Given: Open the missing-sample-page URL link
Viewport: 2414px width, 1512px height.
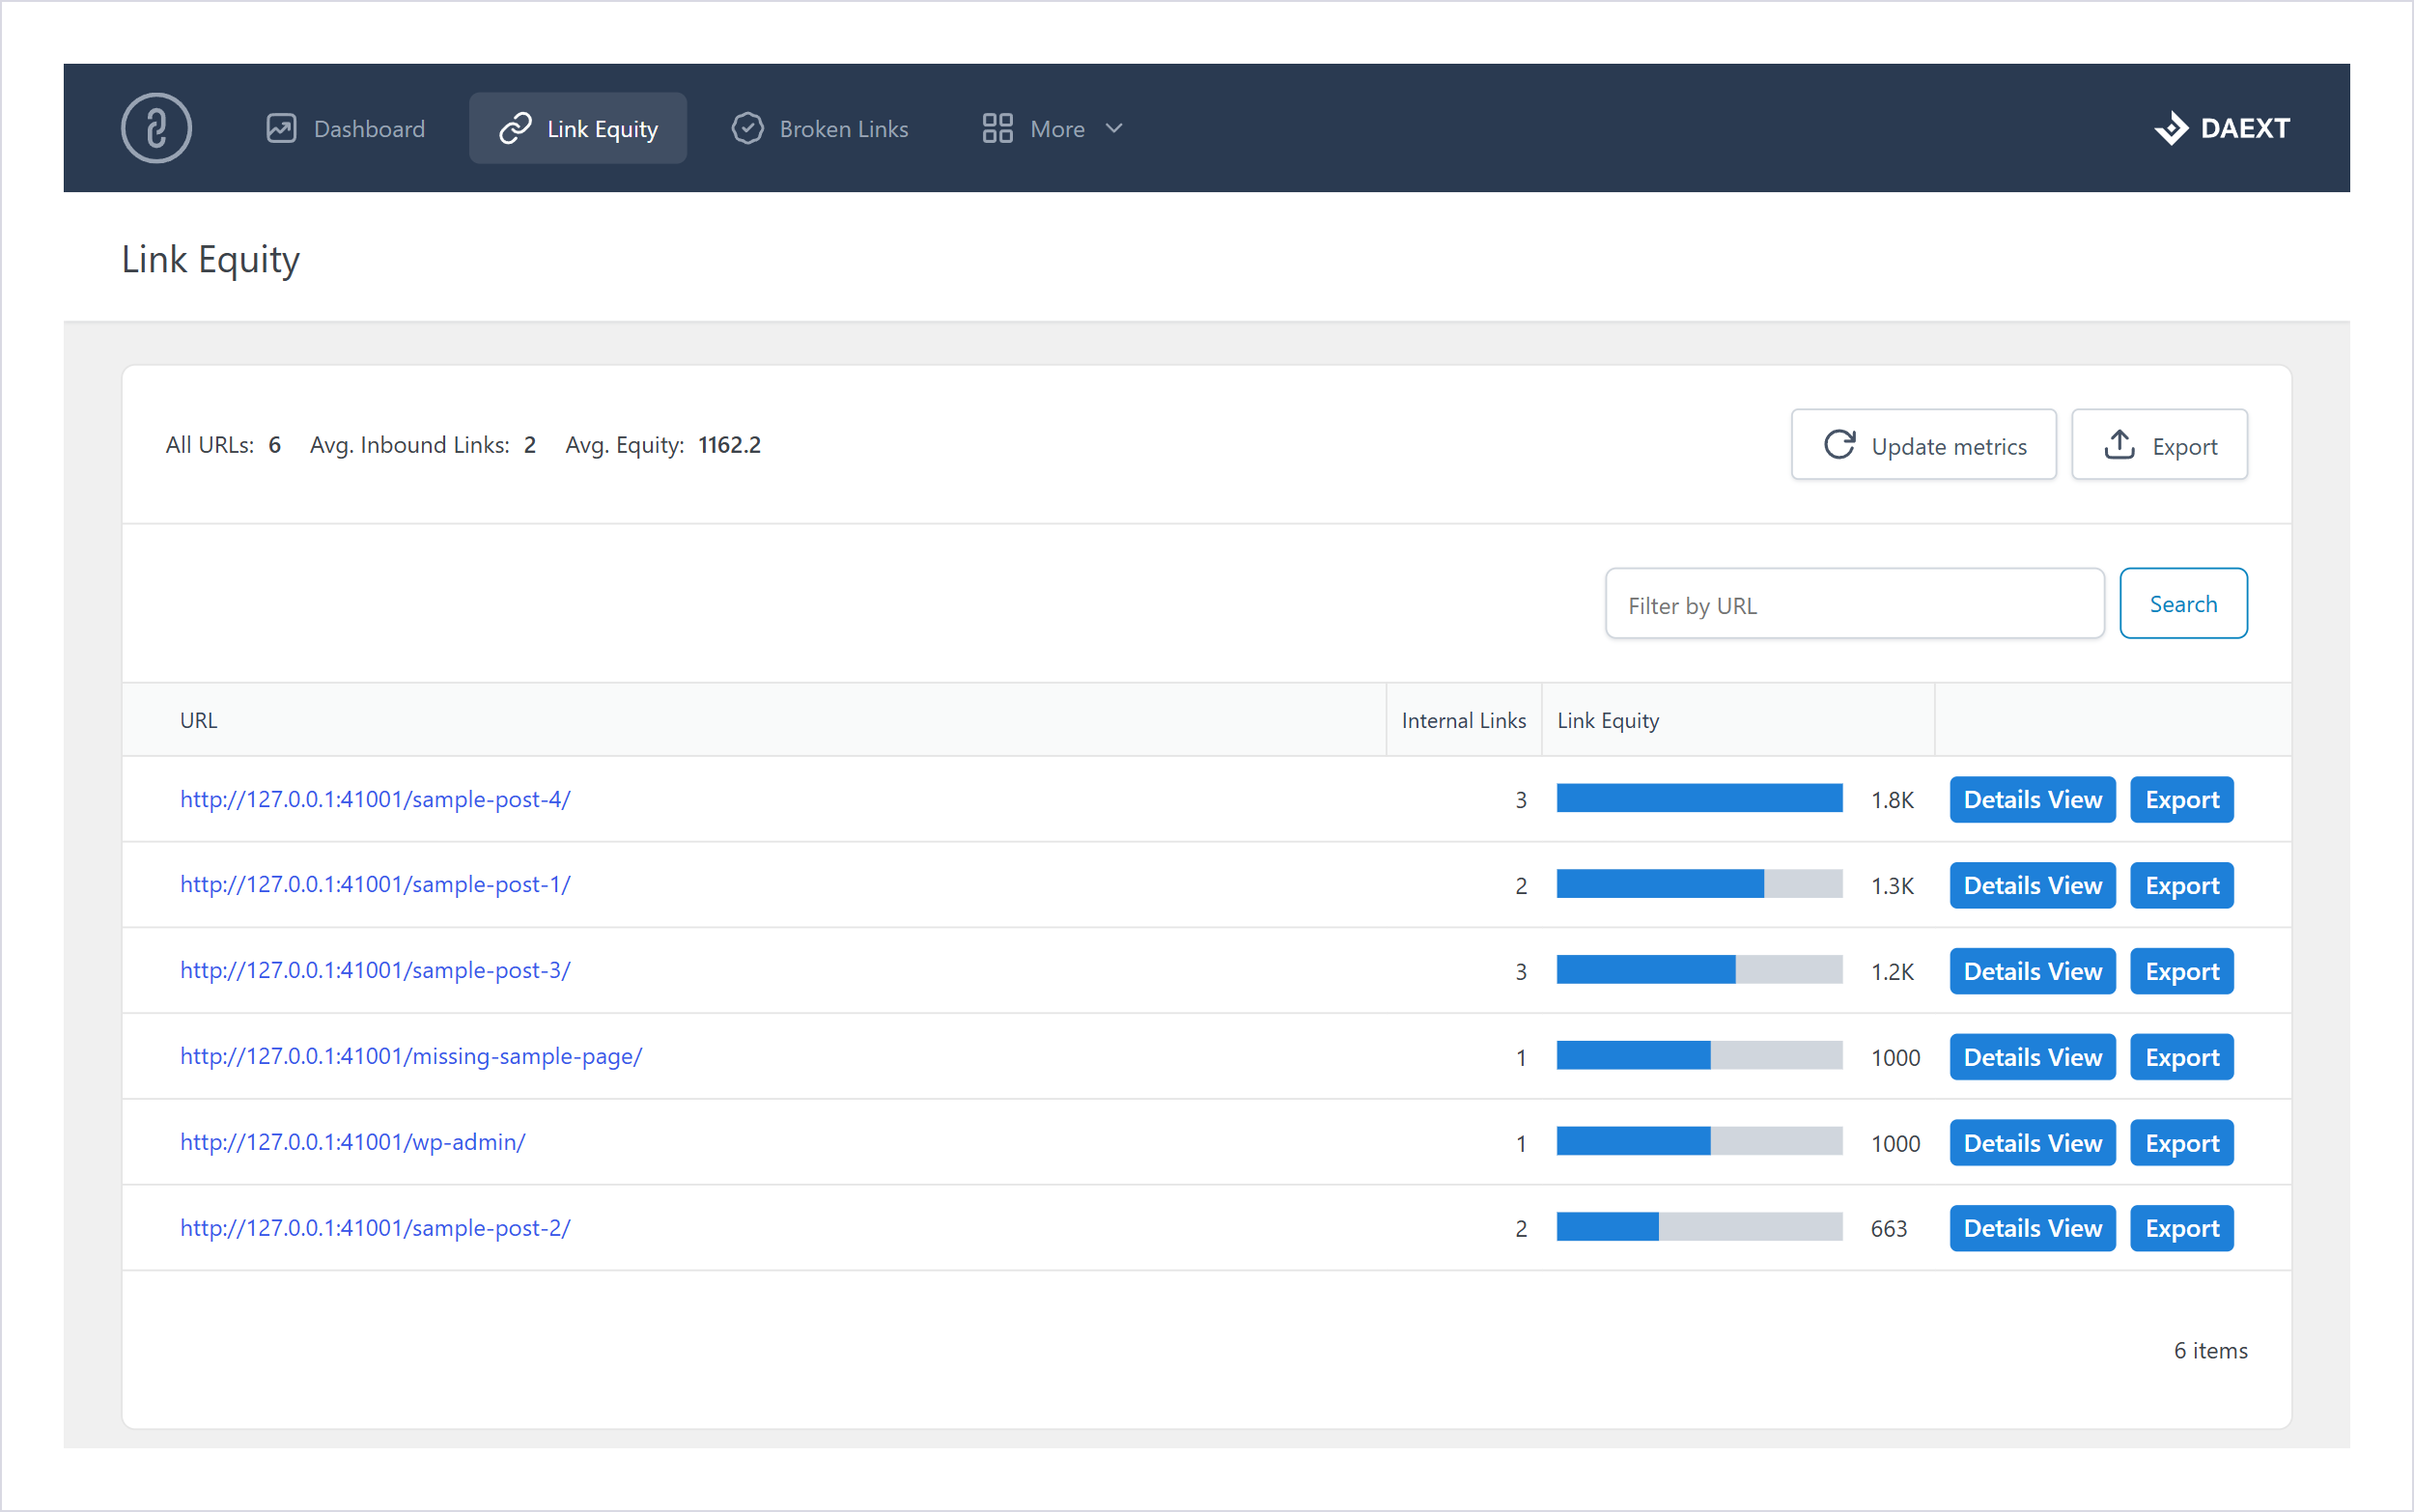Looking at the screenshot, I should (411, 1056).
